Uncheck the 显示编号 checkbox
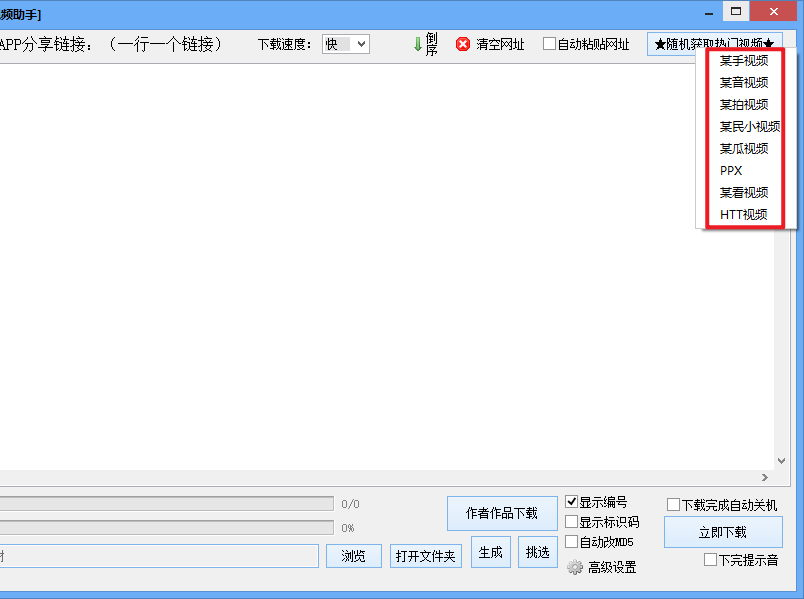Viewport: 804px width, 599px height. click(x=571, y=501)
